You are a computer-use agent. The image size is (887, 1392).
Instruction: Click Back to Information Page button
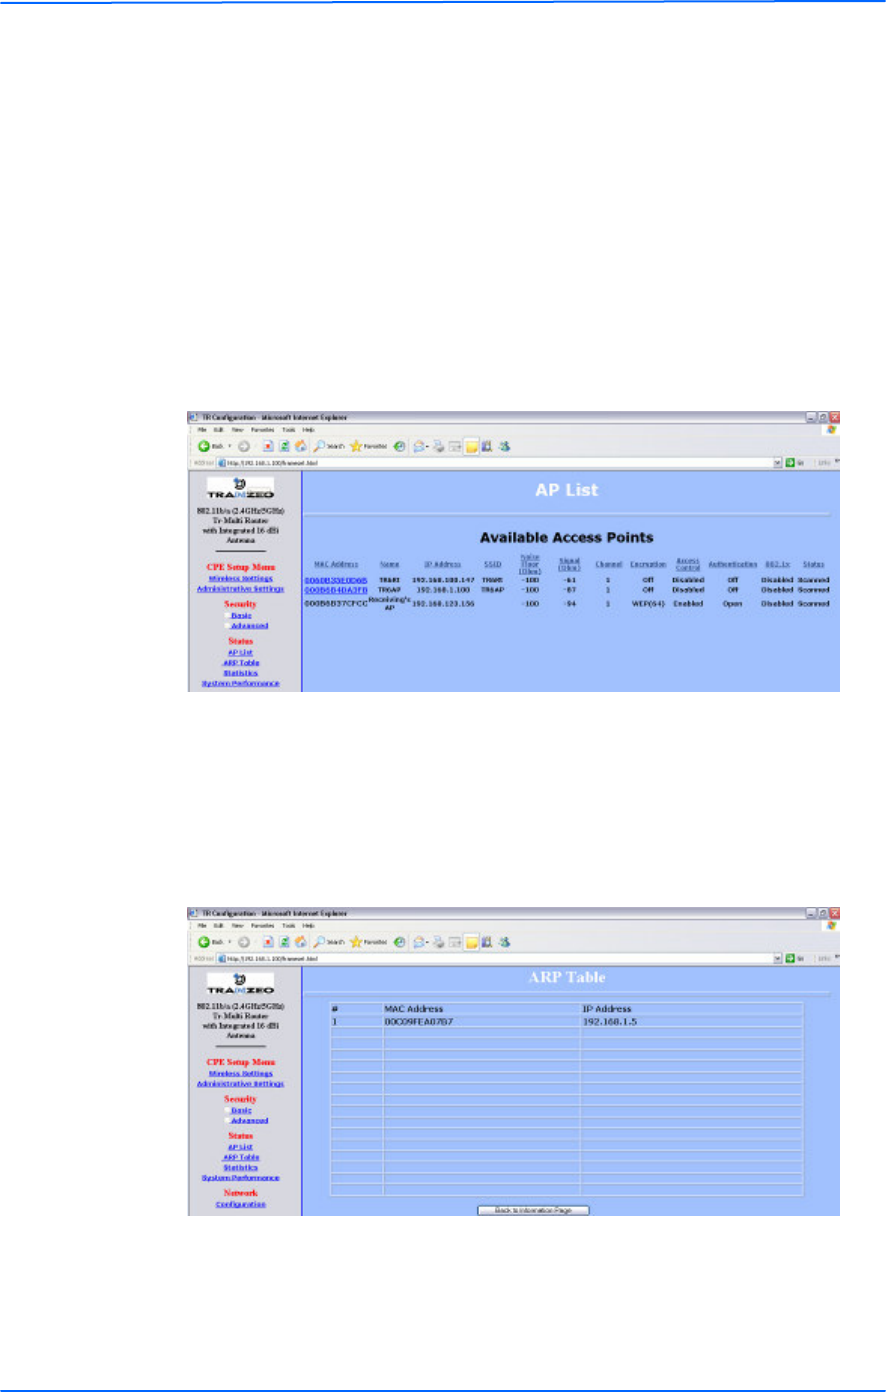tap(533, 1209)
